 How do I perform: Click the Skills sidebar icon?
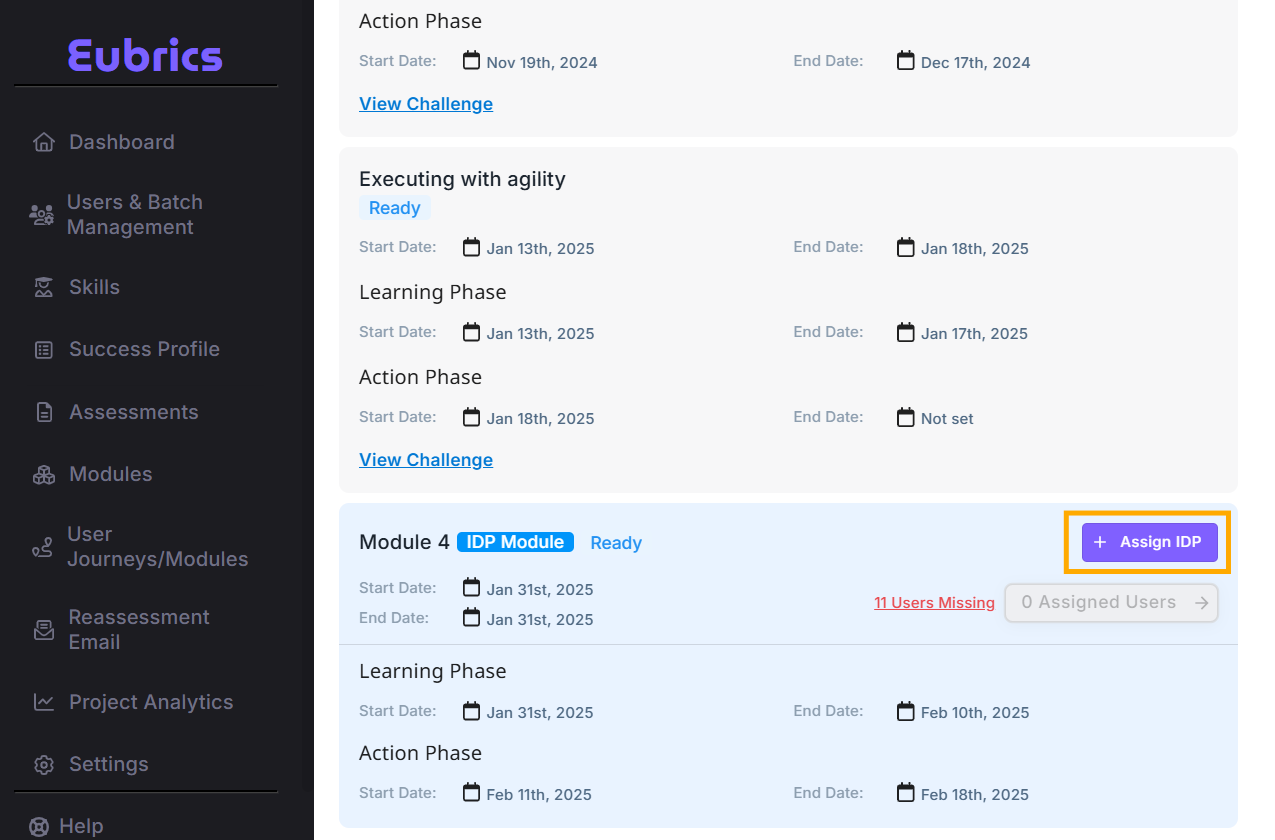[43, 288]
